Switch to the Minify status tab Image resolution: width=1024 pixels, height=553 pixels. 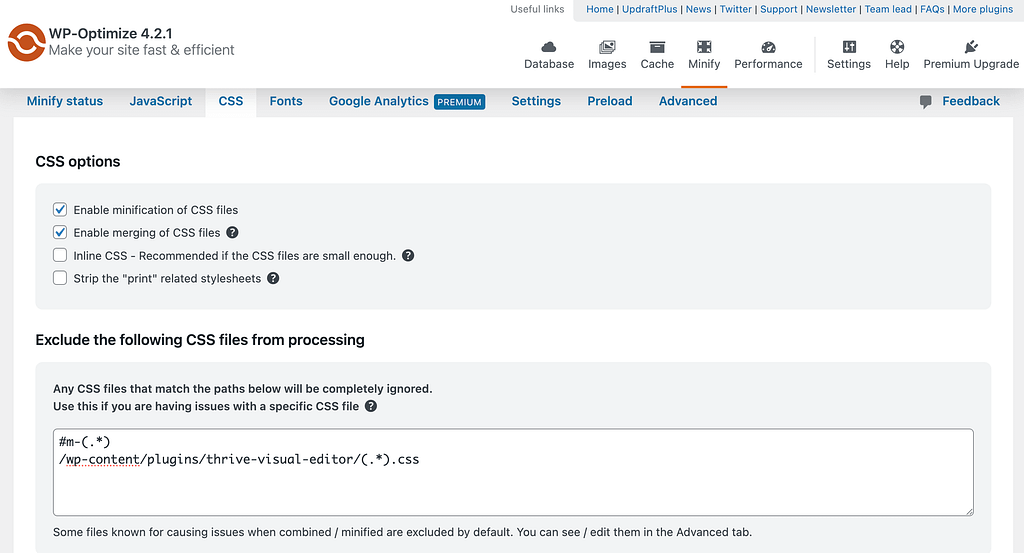click(65, 101)
